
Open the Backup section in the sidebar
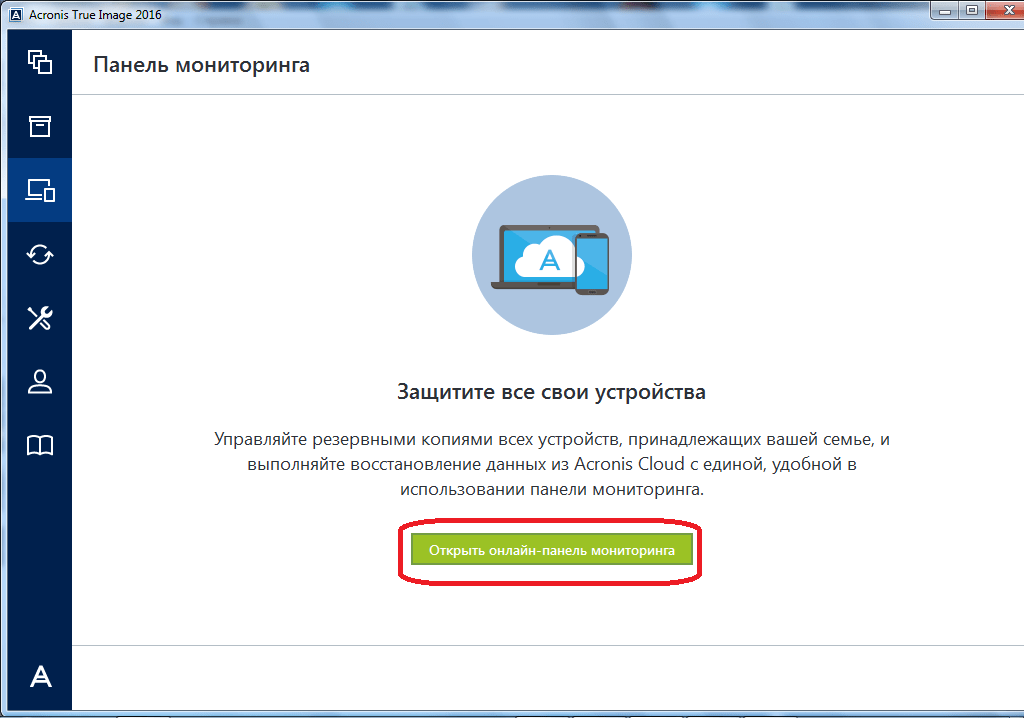40,62
